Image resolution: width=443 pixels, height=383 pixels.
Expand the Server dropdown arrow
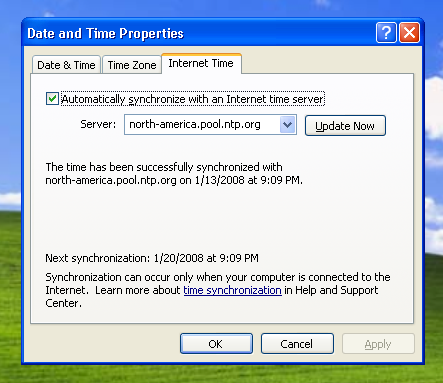coord(287,125)
